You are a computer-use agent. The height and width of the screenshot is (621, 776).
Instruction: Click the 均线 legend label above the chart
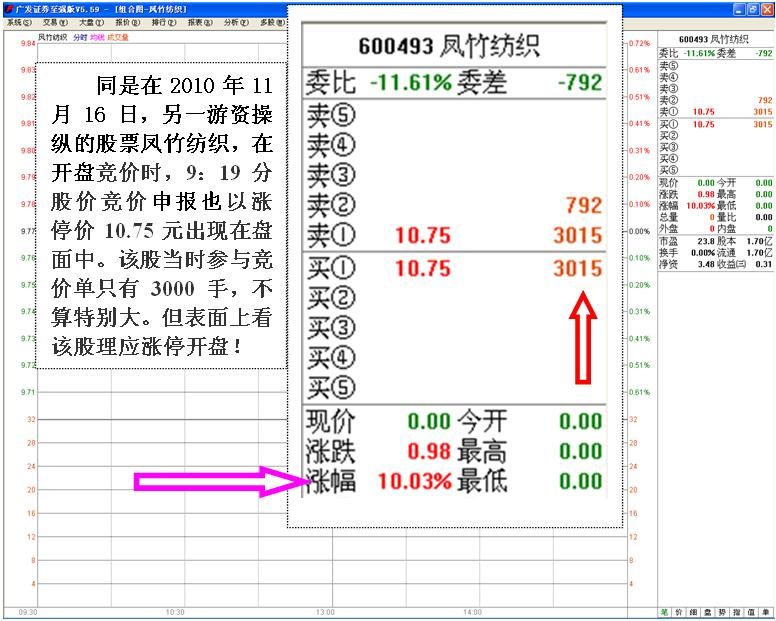pos(97,37)
